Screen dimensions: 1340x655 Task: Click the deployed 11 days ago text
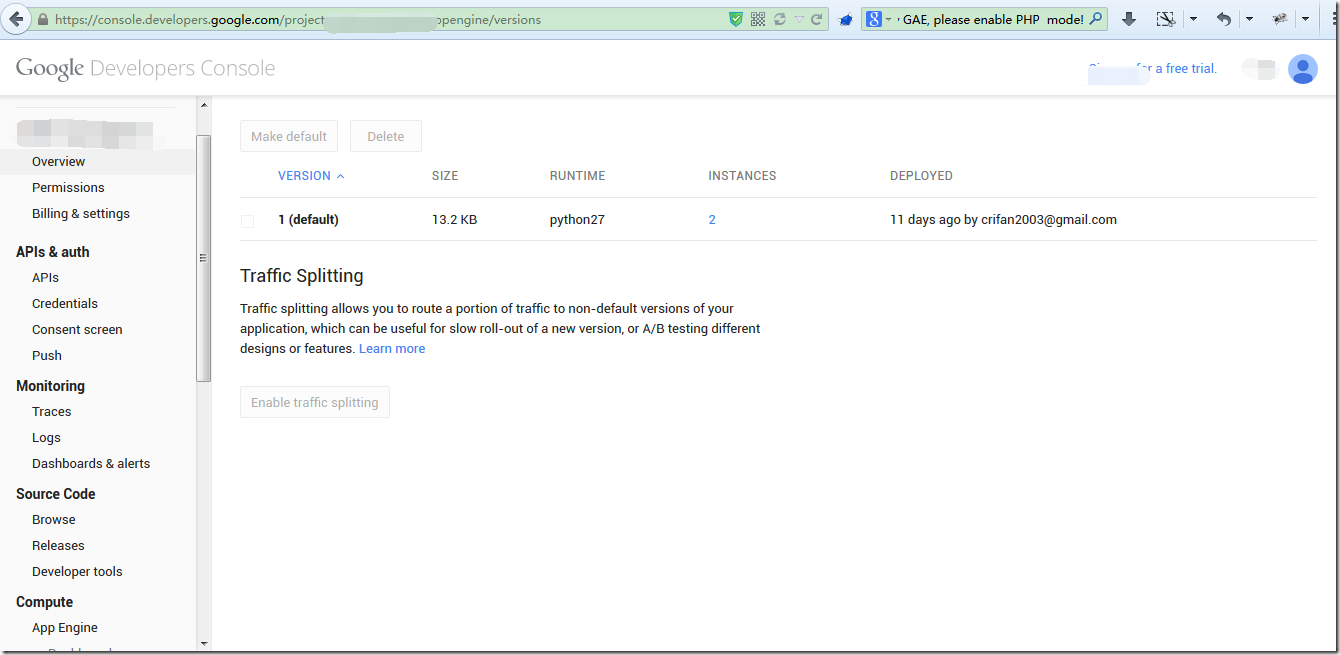[x=1003, y=220]
